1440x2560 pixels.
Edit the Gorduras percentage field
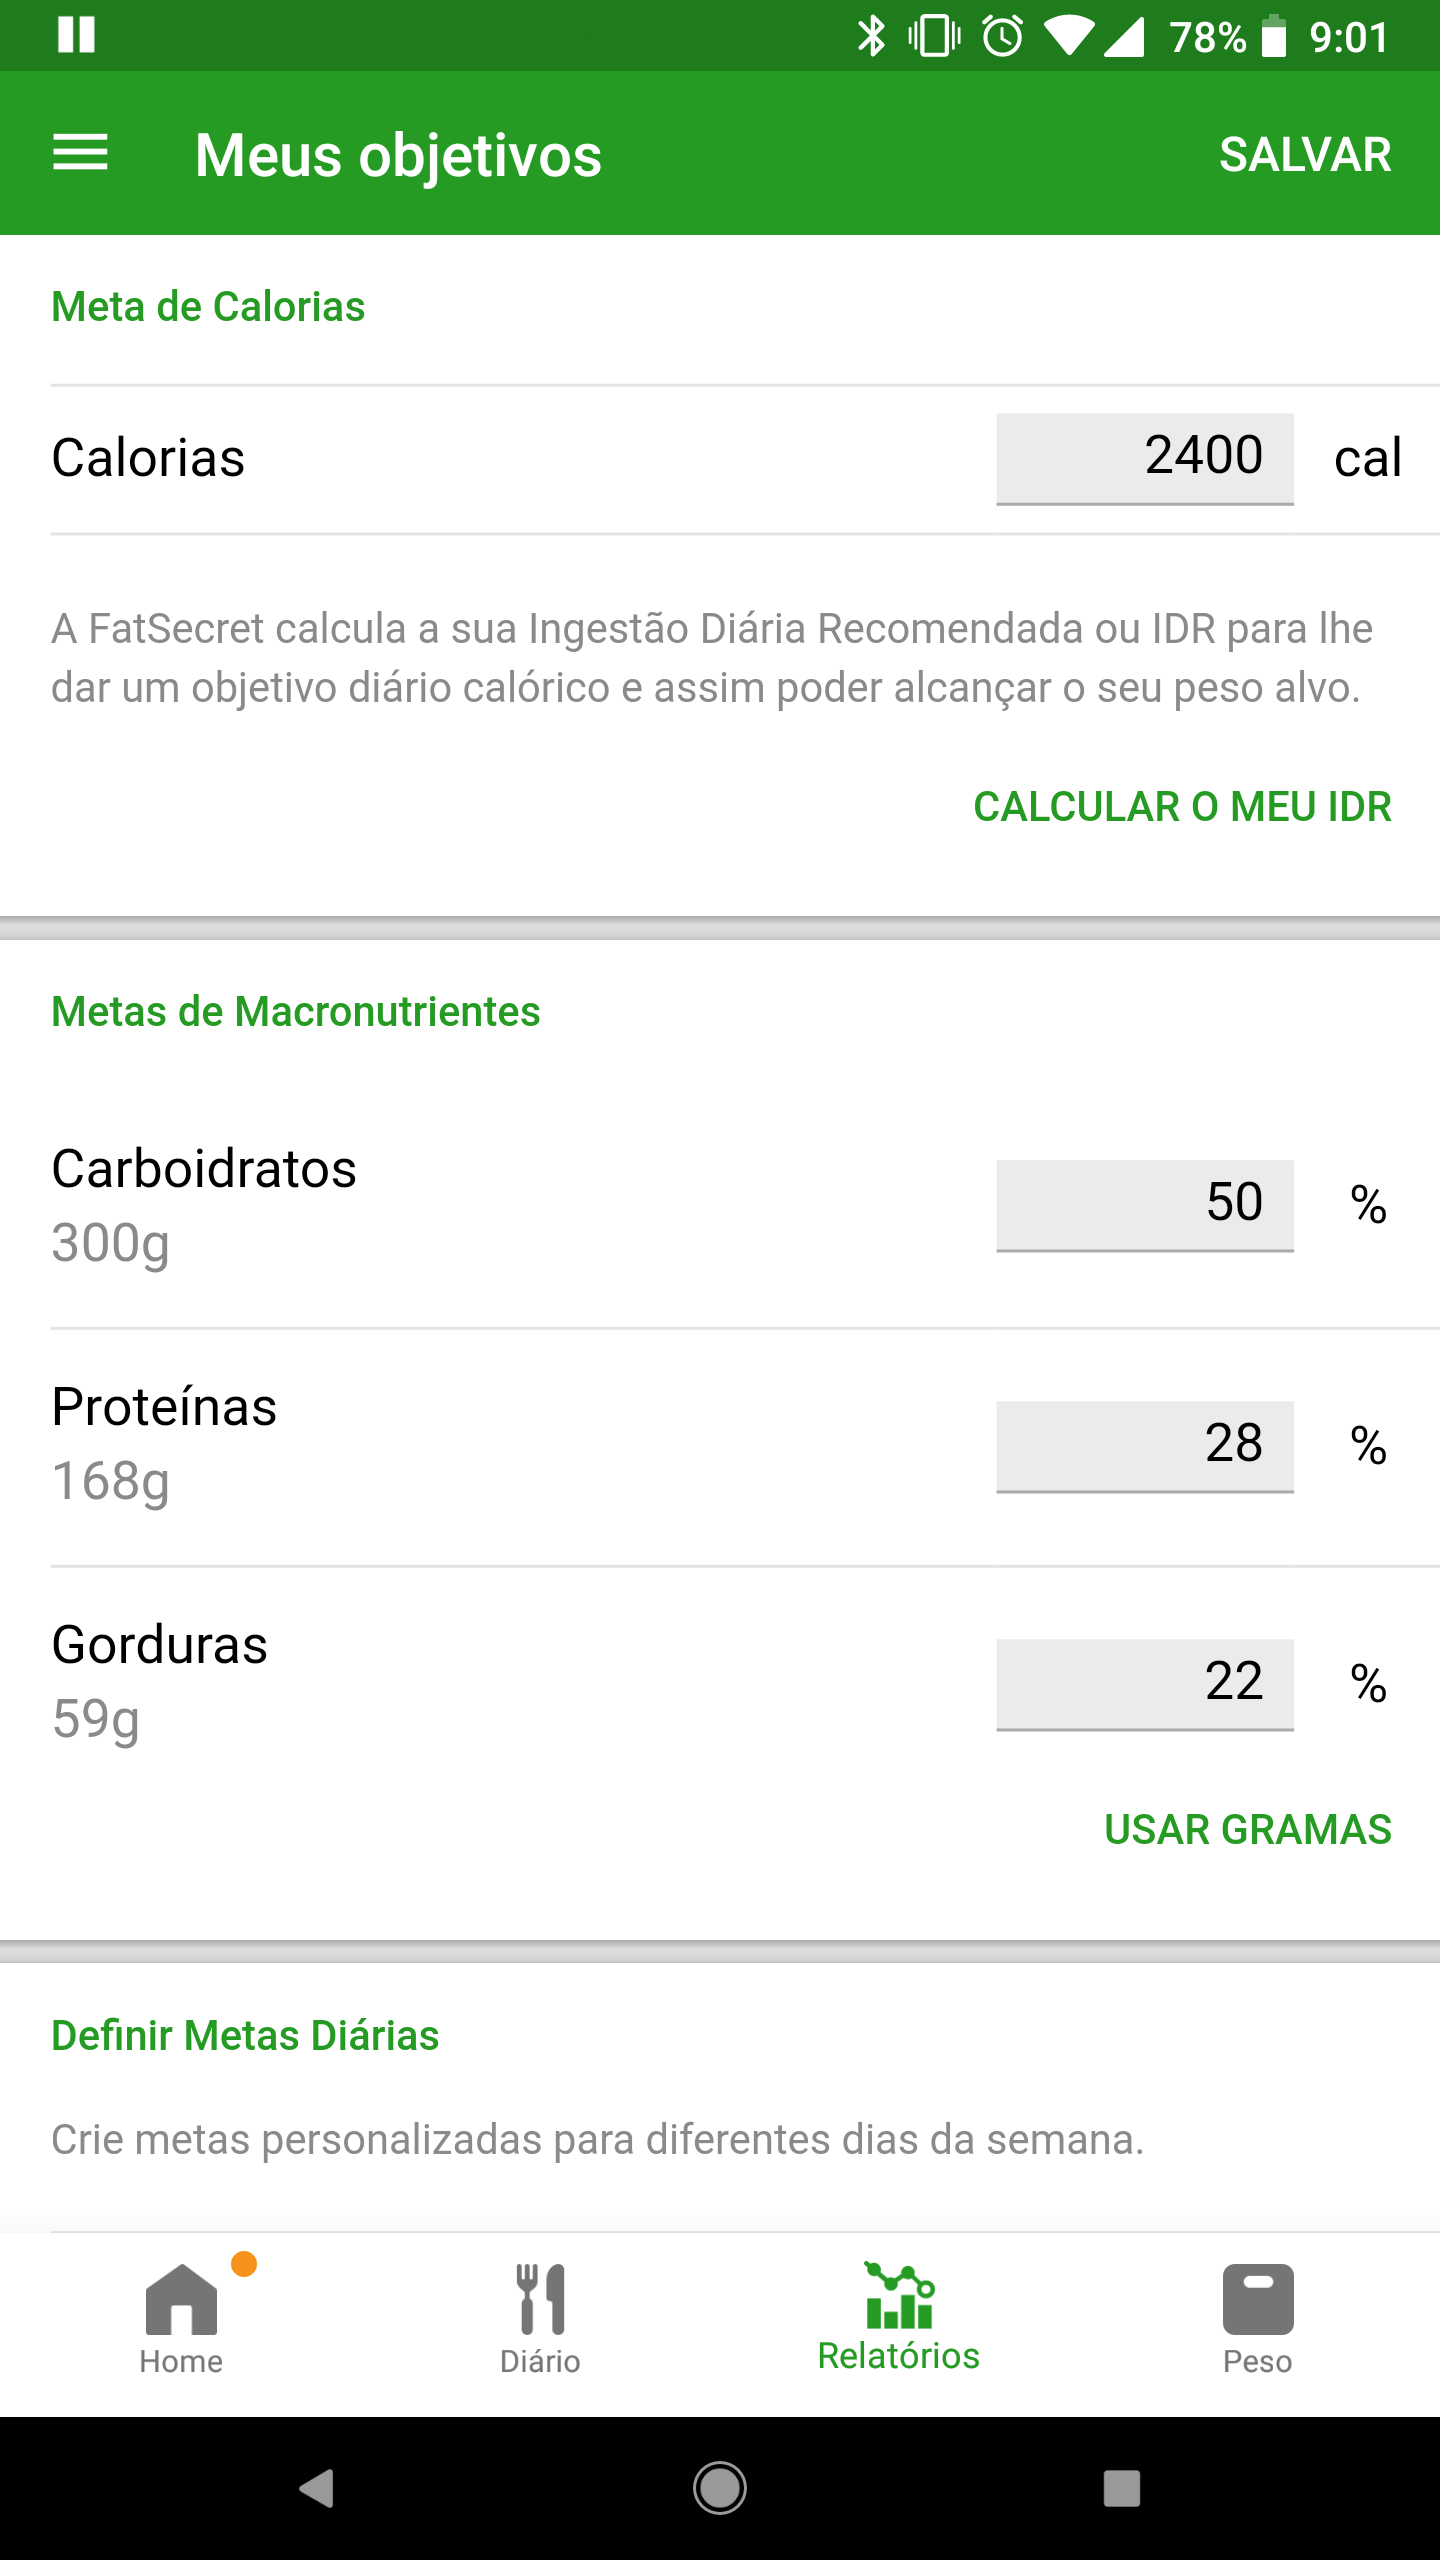coord(1145,1683)
